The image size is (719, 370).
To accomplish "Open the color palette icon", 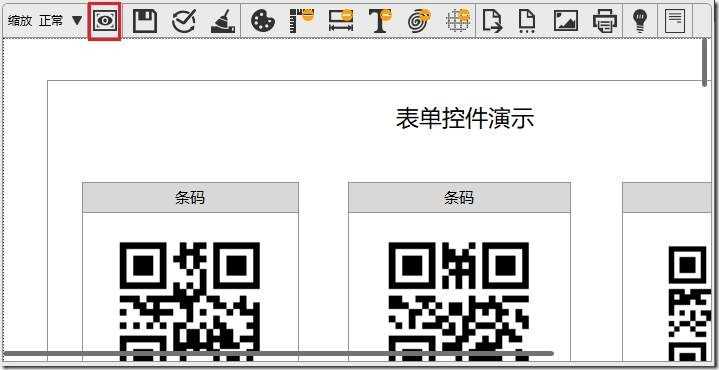I will (x=263, y=22).
